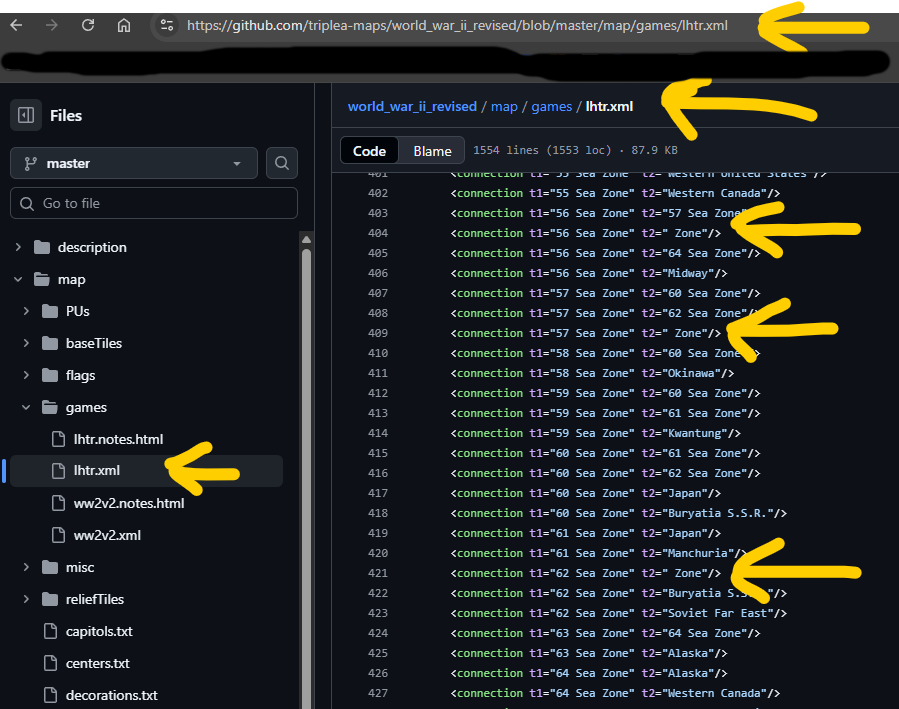
Task: Click the file tree scrollbar thumb
Action: click(x=306, y=479)
